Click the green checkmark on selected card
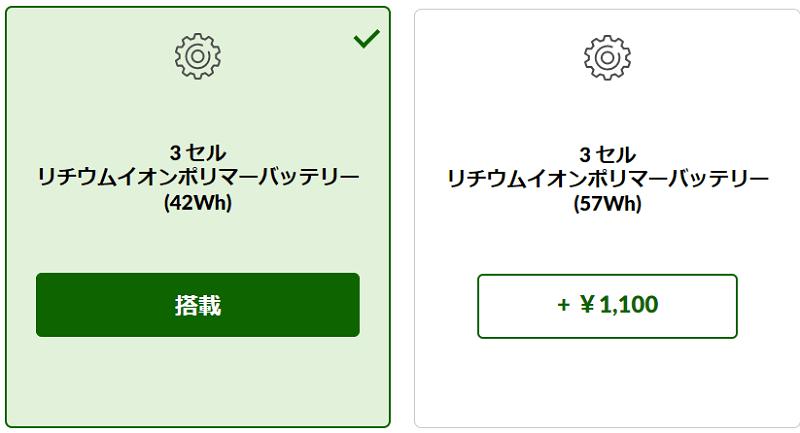The image size is (800, 433). click(367, 39)
